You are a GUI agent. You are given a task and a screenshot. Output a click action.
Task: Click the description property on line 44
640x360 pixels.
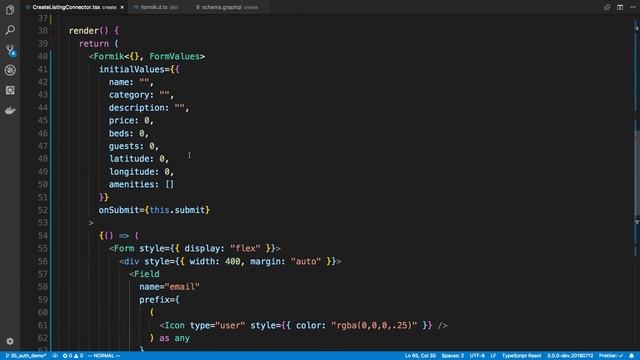pyautogui.click(x=136, y=108)
